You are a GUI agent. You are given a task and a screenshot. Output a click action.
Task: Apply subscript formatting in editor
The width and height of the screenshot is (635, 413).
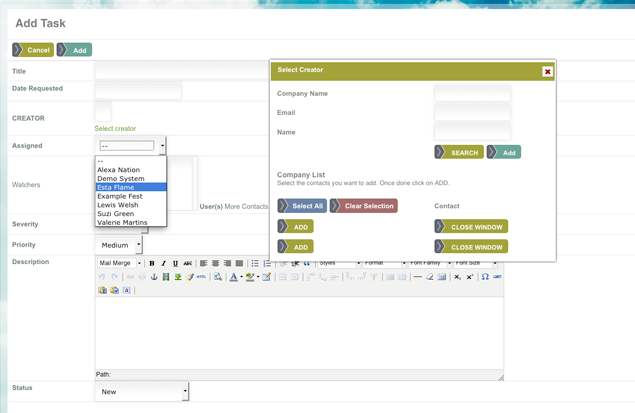(458, 277)
